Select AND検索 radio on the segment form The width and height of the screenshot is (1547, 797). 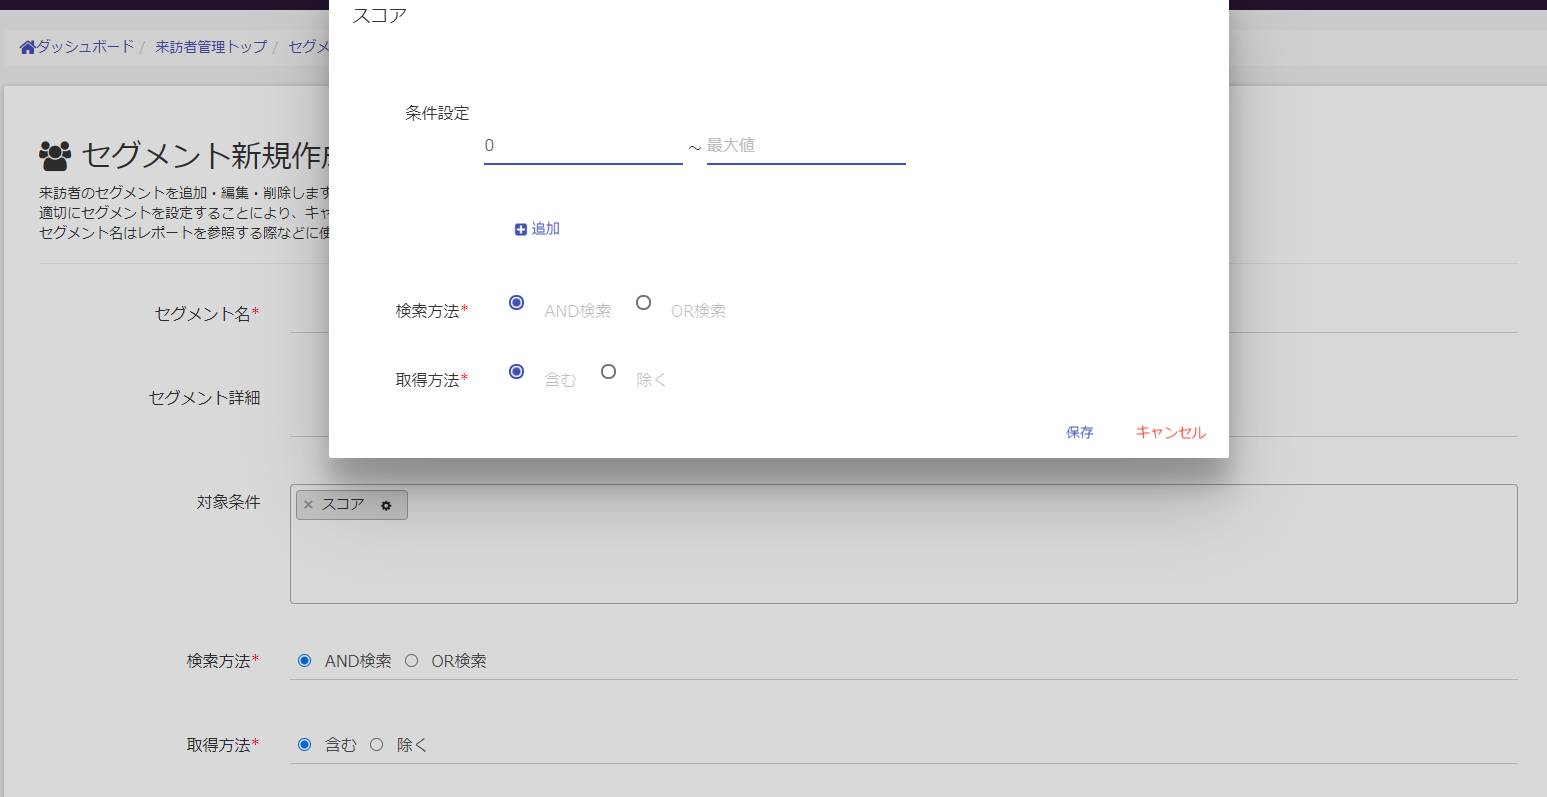[305, 661]
